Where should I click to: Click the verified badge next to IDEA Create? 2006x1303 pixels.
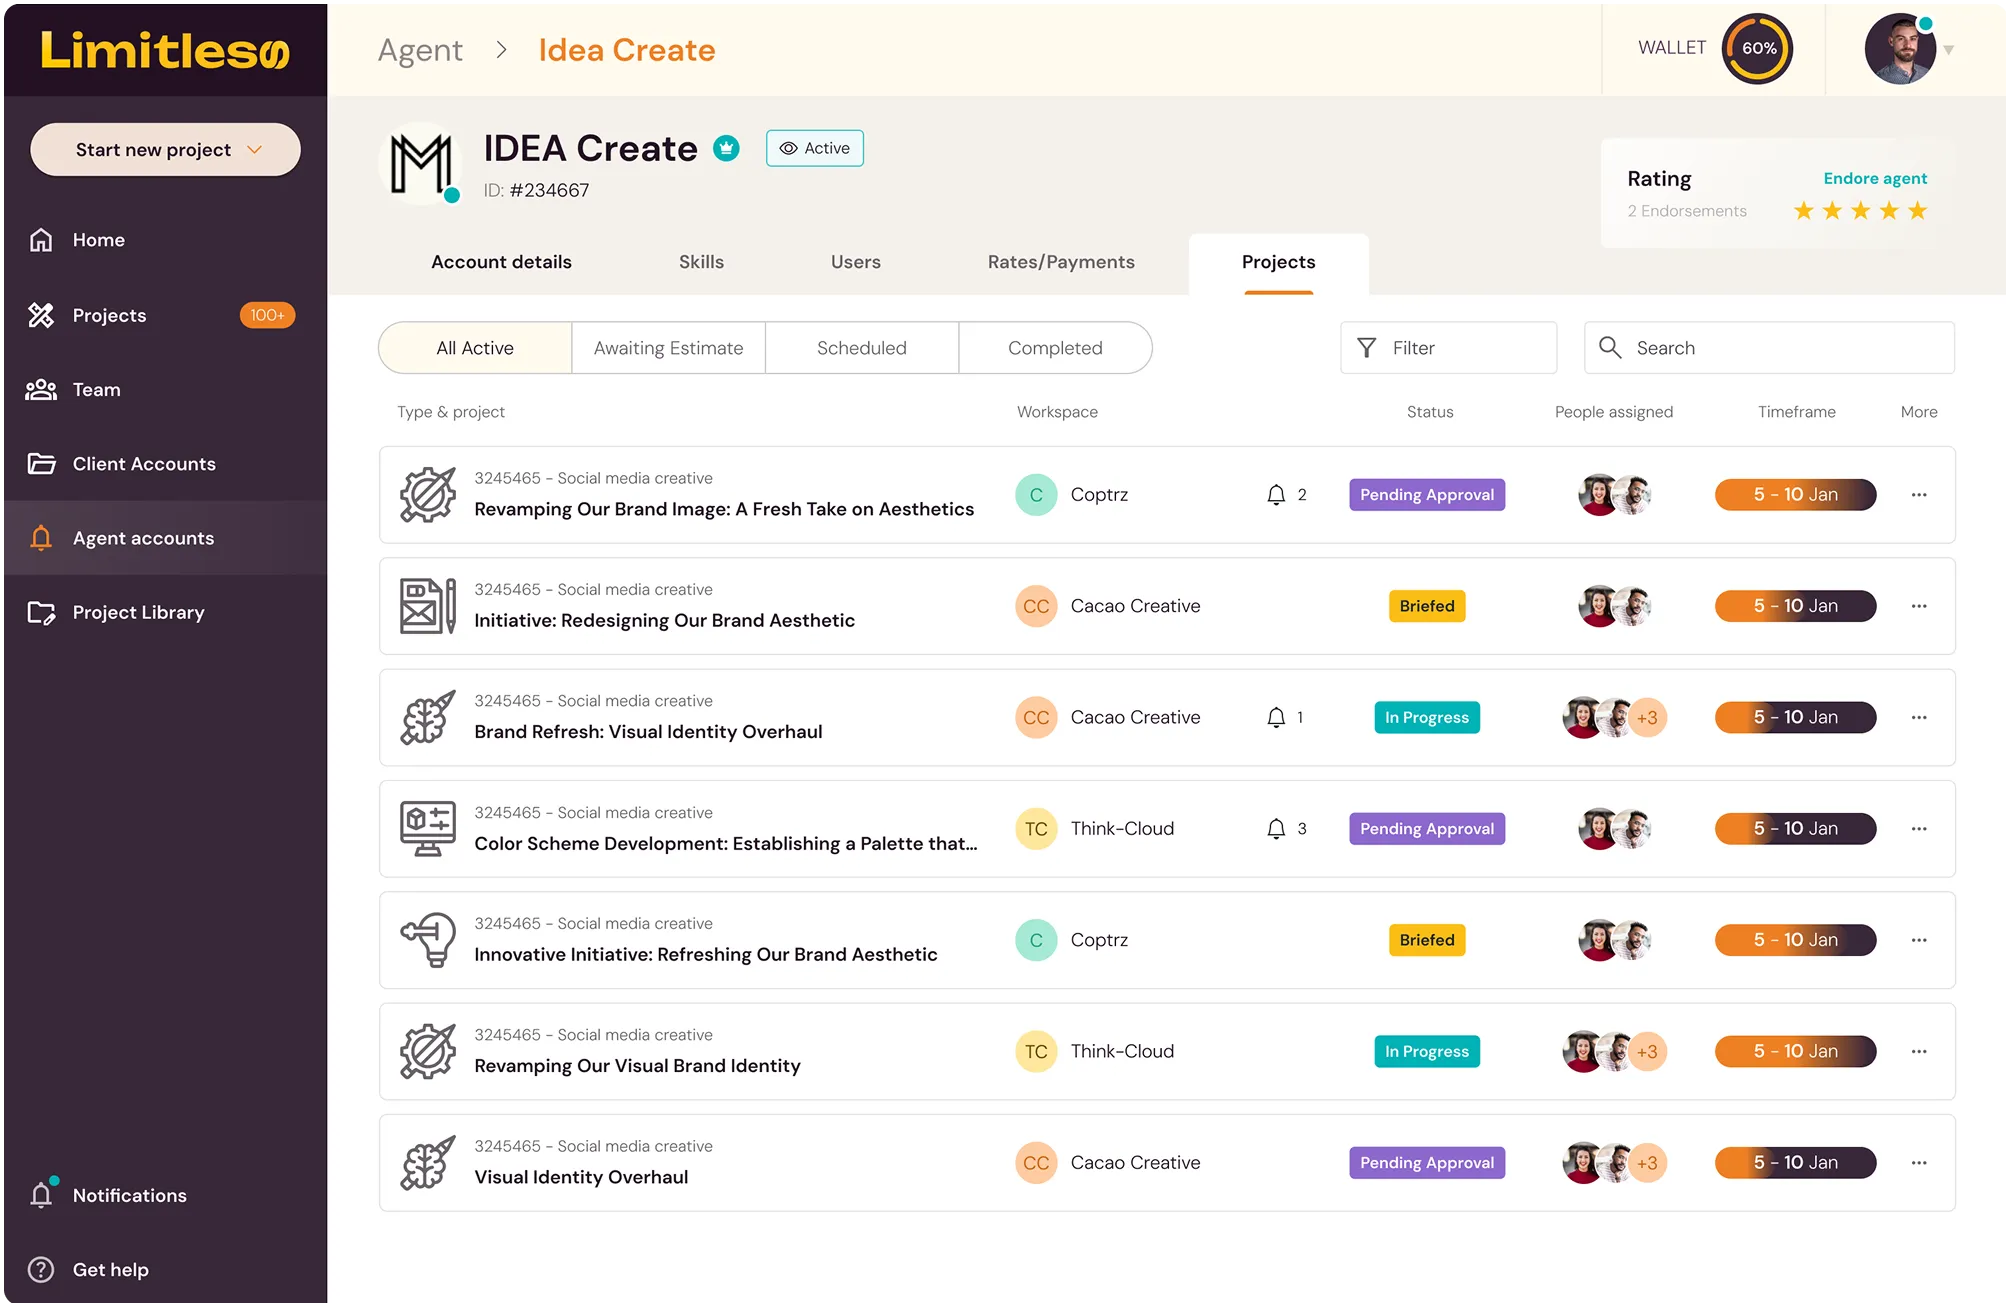(726, 149)
